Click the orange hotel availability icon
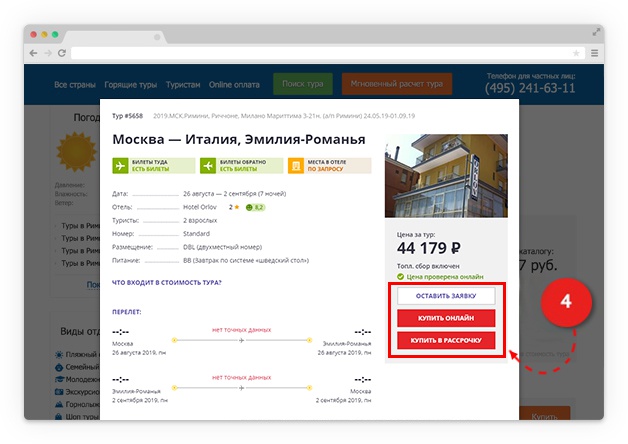Viewport: 628px width, 444px height. coord(295,166)
